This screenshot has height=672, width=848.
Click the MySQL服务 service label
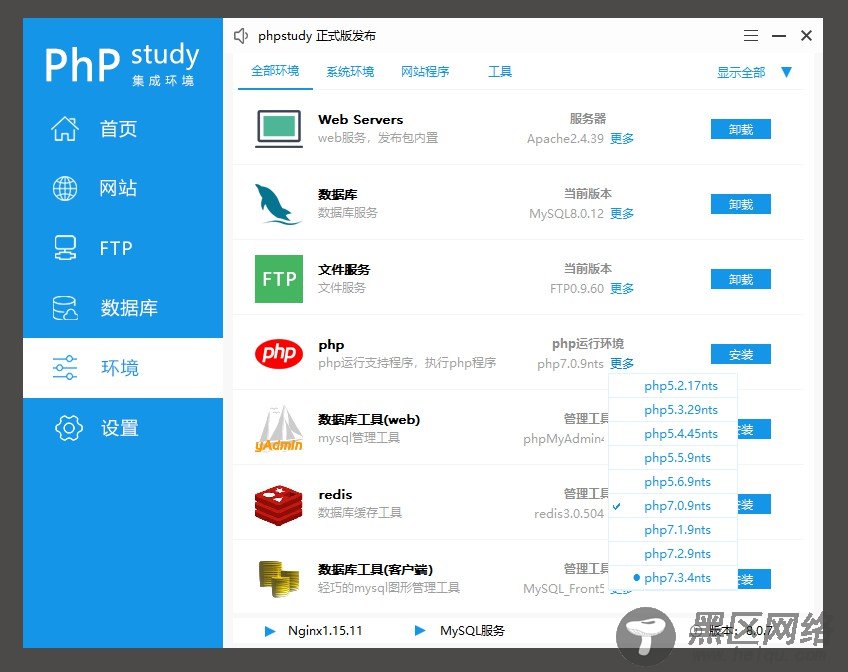pos(472,631)
